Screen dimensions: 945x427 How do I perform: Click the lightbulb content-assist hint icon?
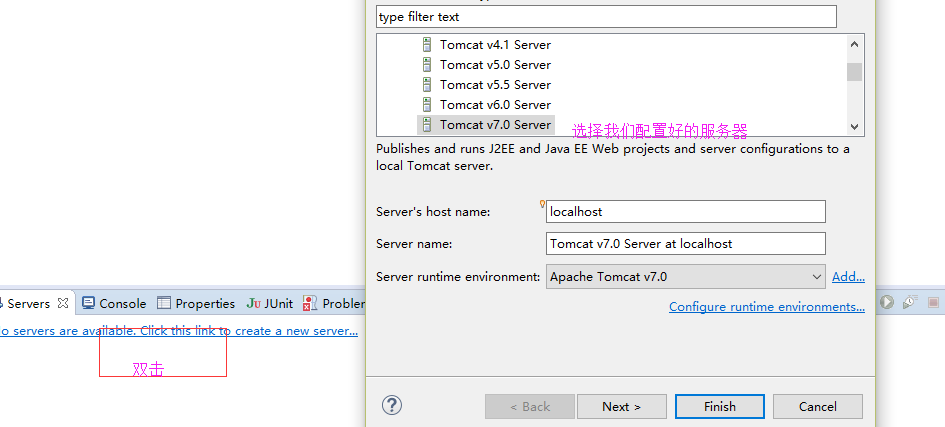[x=542, y=204]
